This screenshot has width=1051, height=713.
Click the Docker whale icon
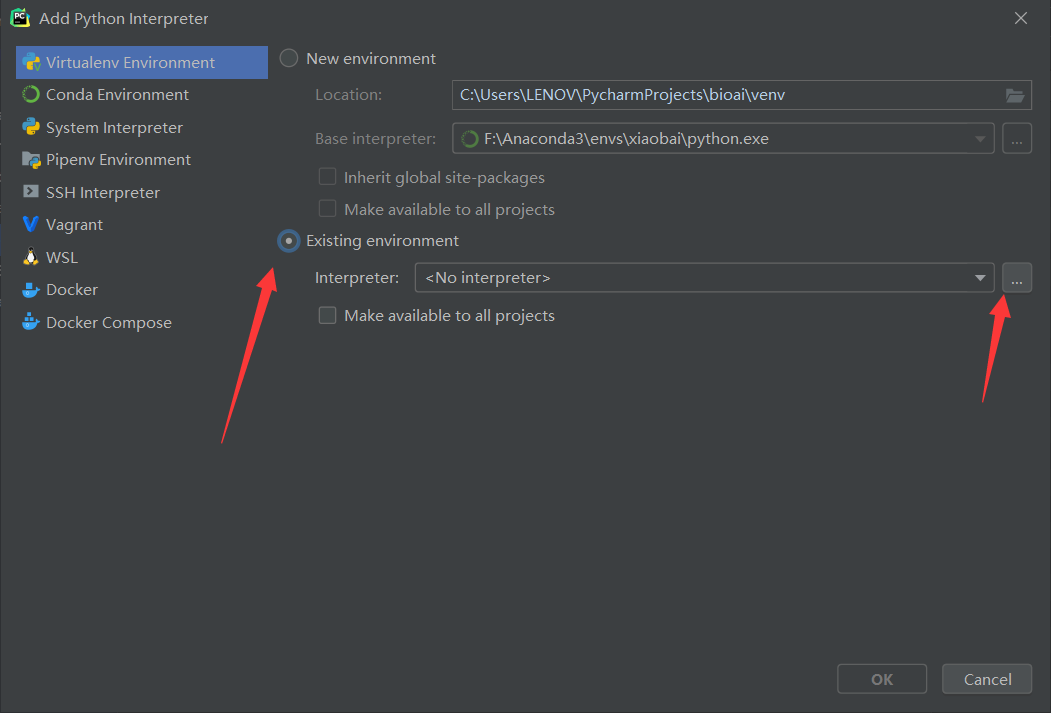pyautogui.click(x=31, y=289)
